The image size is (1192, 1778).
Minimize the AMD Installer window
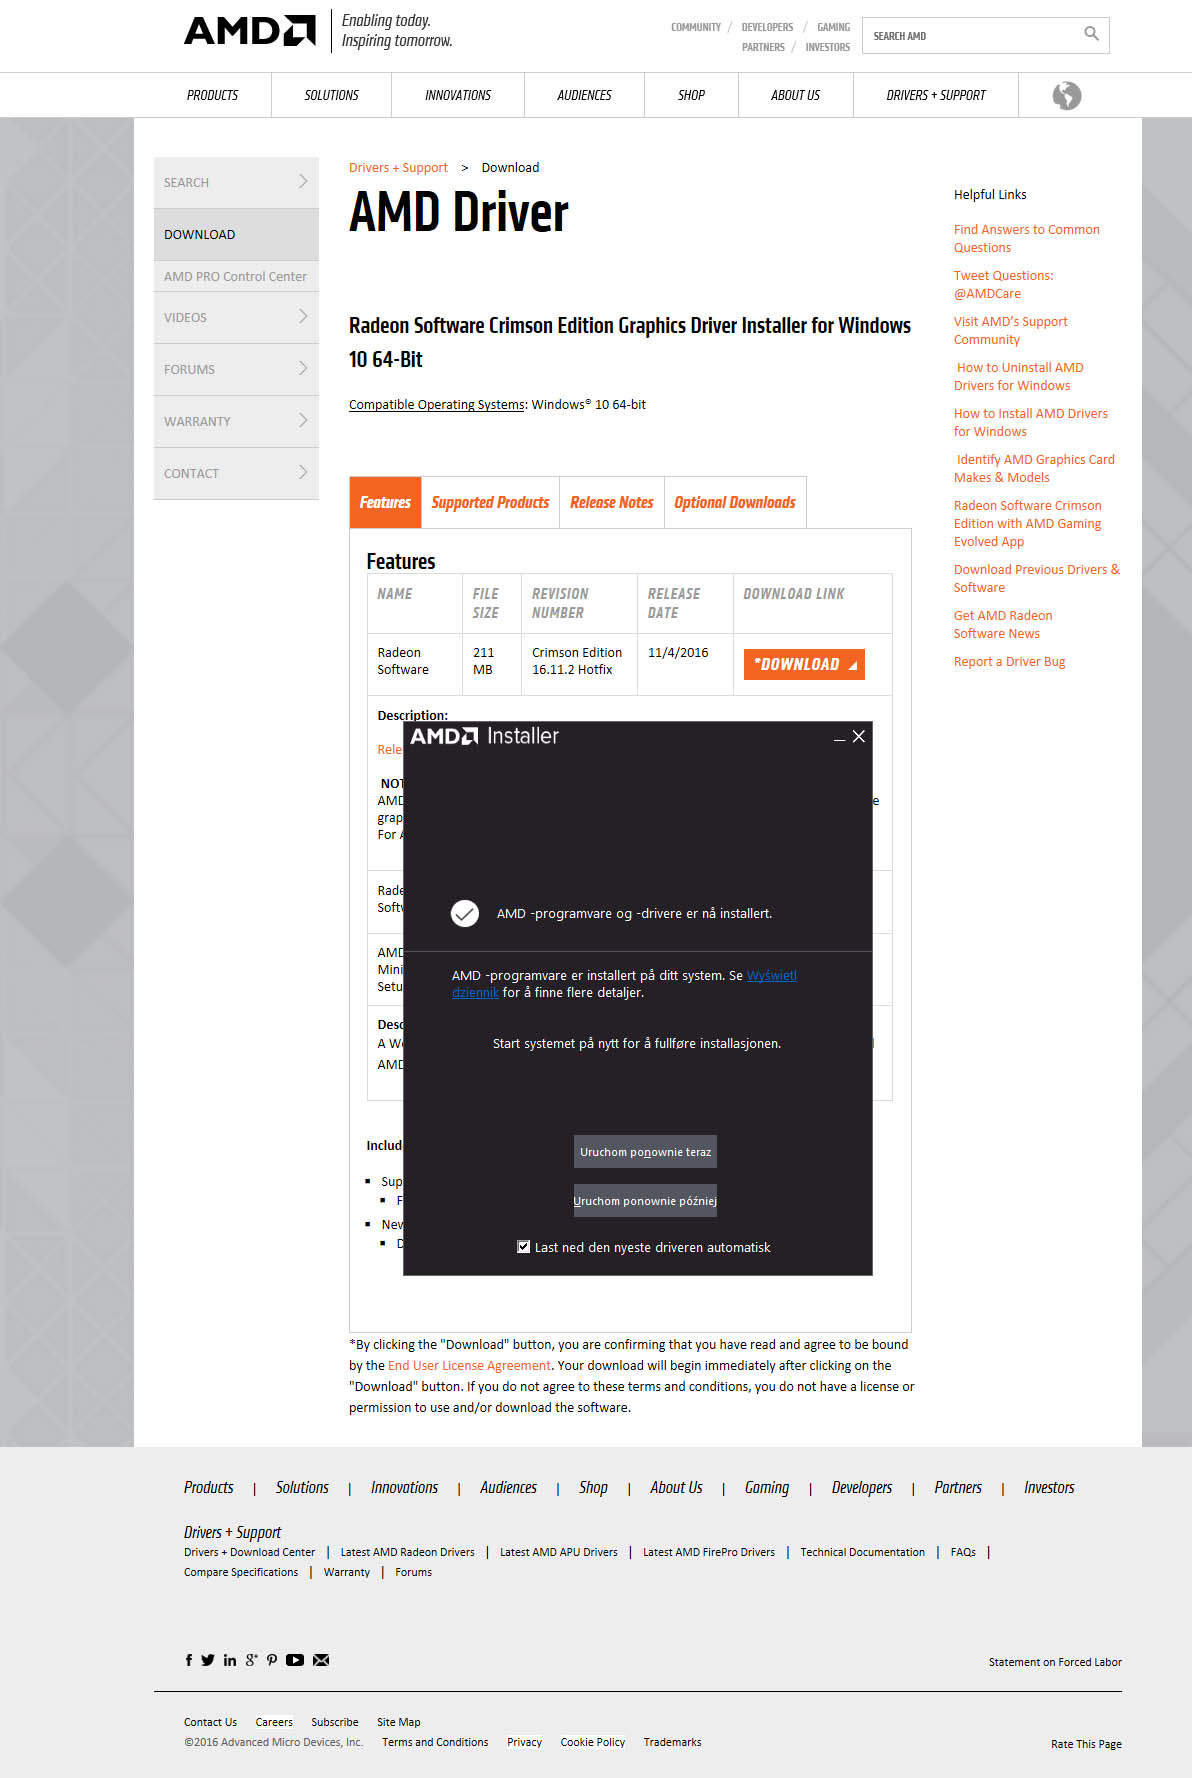point(840,738)
